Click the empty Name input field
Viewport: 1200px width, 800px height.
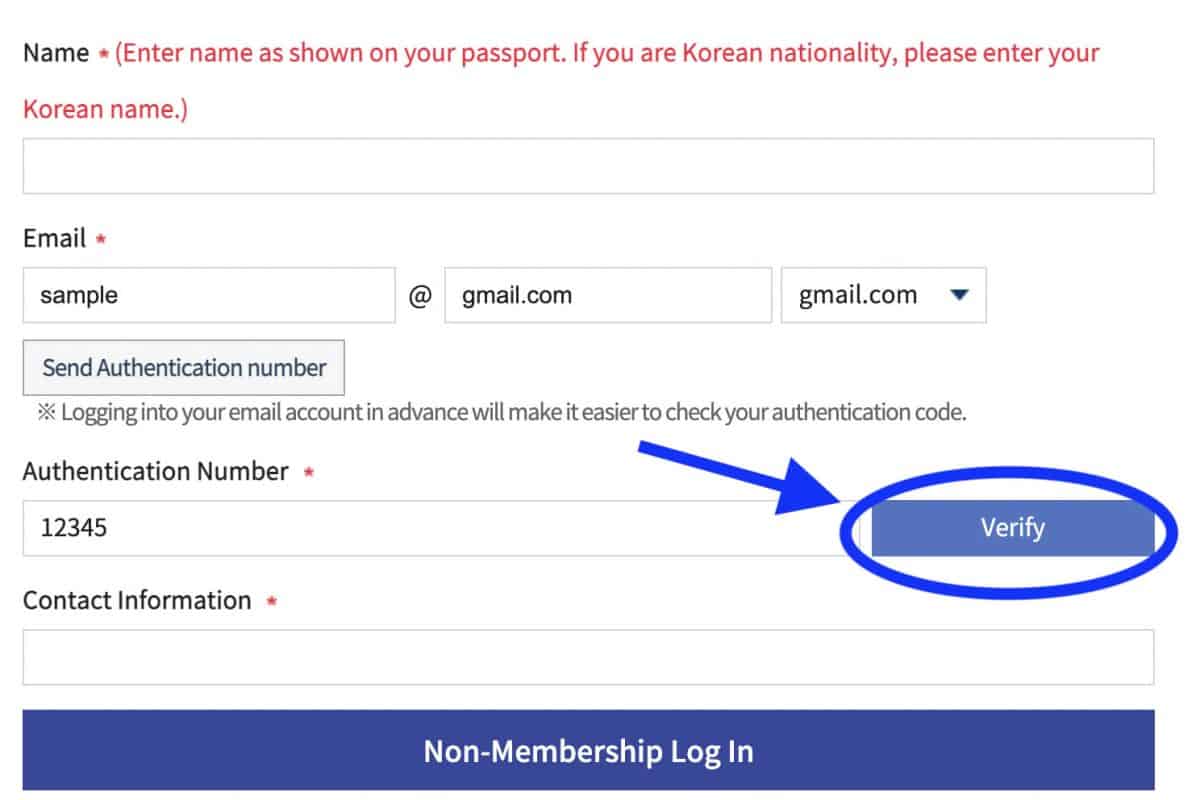pos(588,166)
